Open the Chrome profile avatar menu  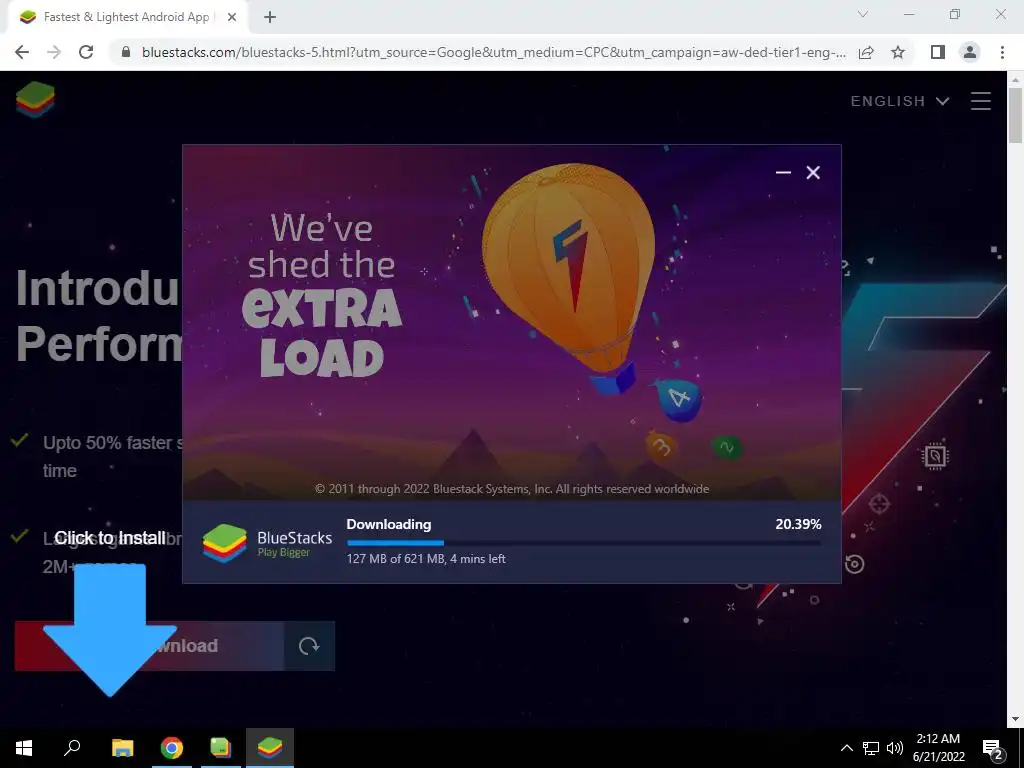(970, 52)
